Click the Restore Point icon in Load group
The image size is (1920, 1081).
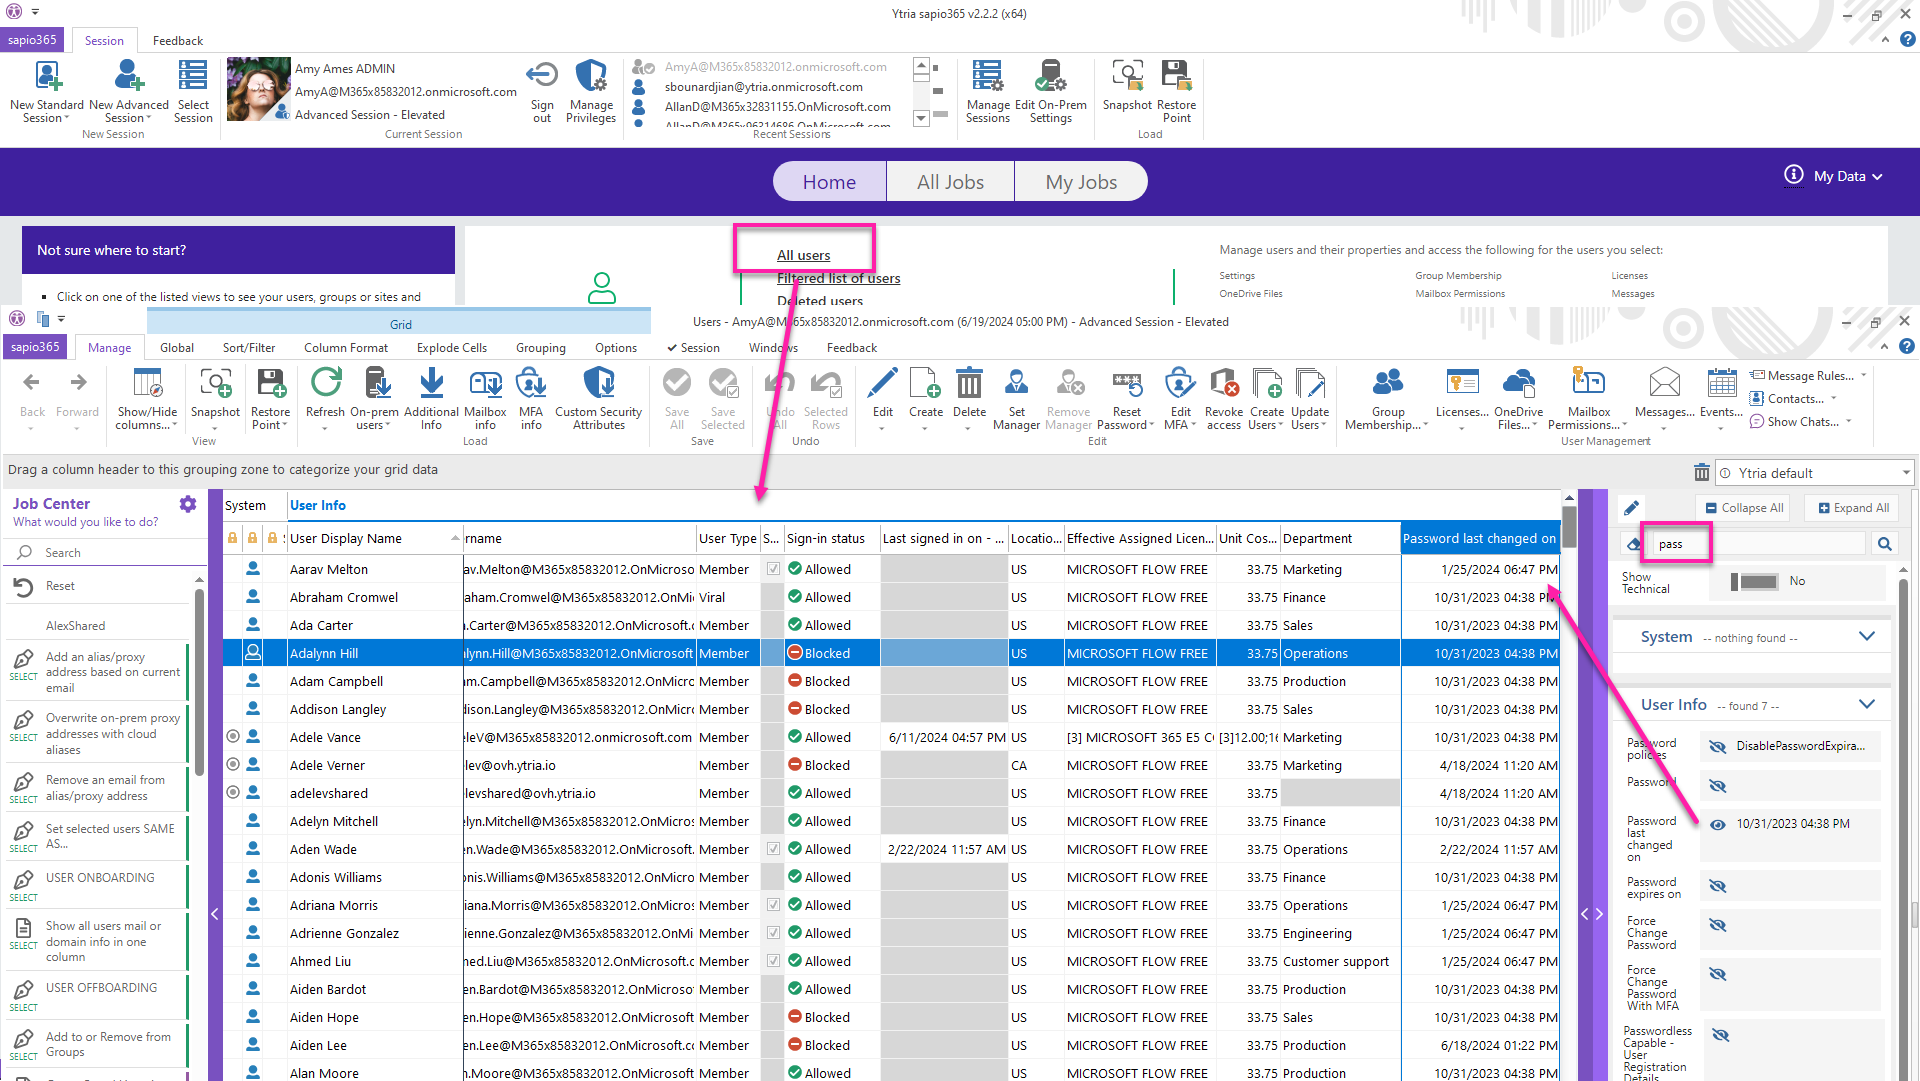click(1177, 76)
